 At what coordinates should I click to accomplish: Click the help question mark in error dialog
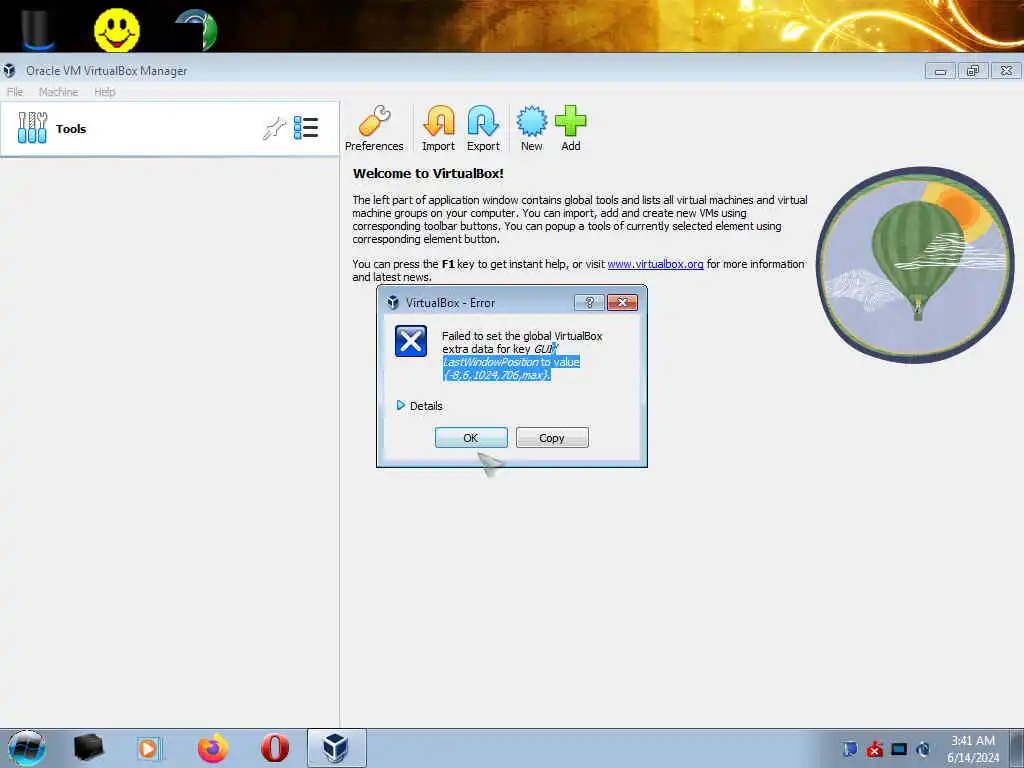click(588, 302)
